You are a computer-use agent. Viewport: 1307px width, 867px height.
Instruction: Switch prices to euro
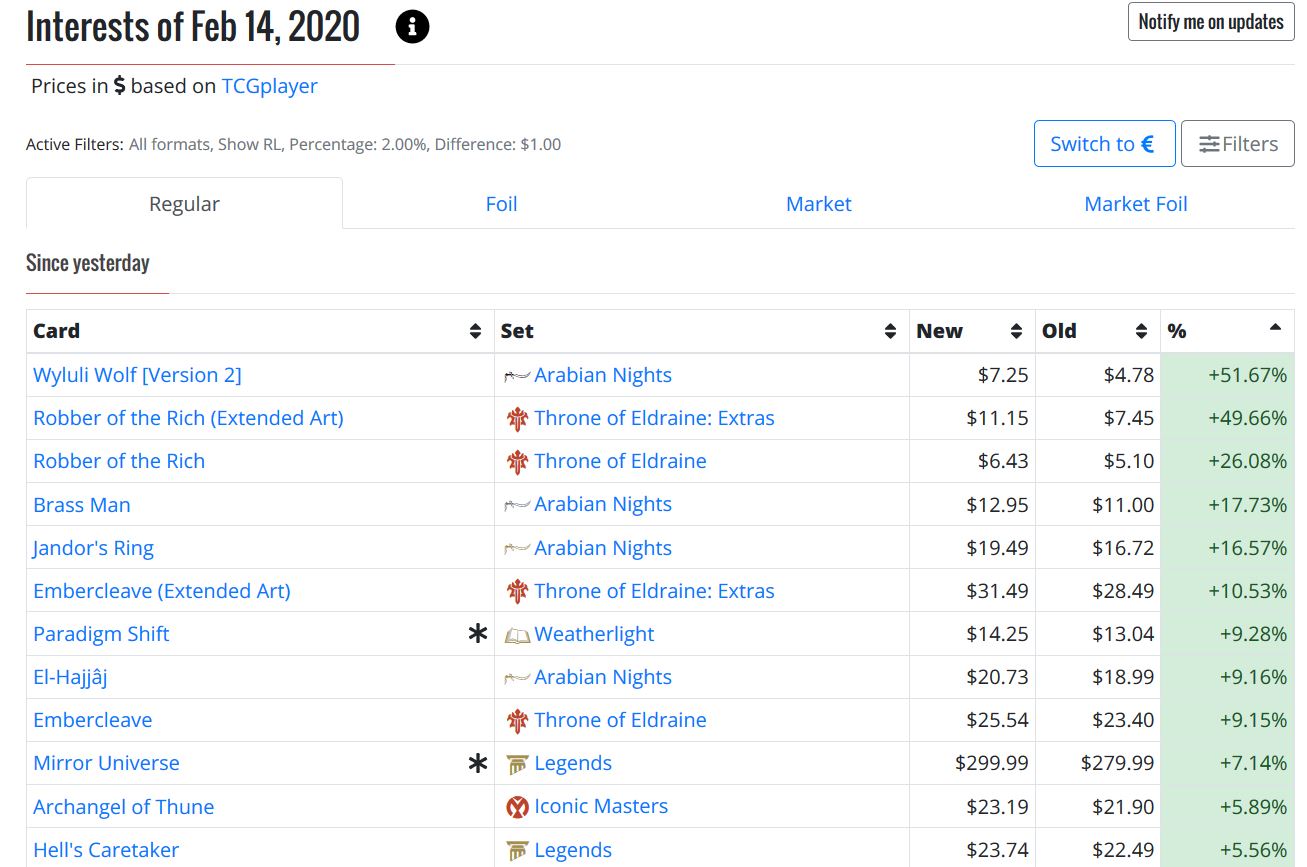click(x=1103, y=144)
